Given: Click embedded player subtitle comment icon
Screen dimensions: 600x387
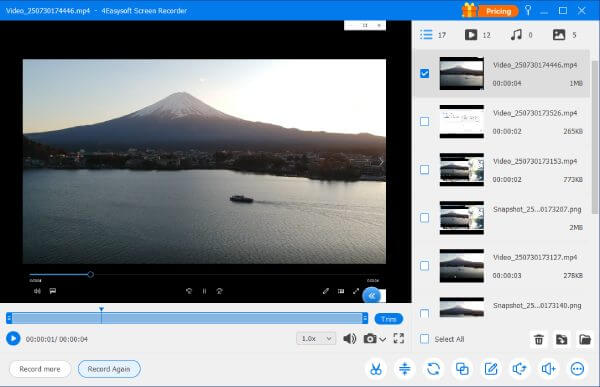Looking at the screenshot, I should [x=53, y=291].
